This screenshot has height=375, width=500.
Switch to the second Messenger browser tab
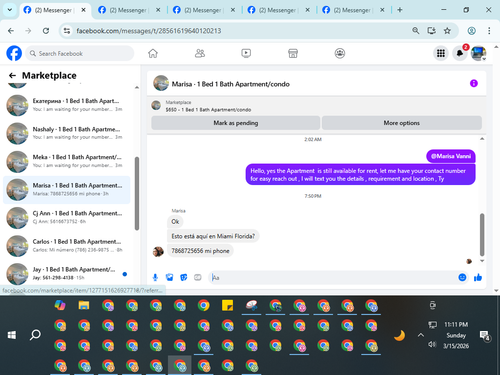click(130, 10)
